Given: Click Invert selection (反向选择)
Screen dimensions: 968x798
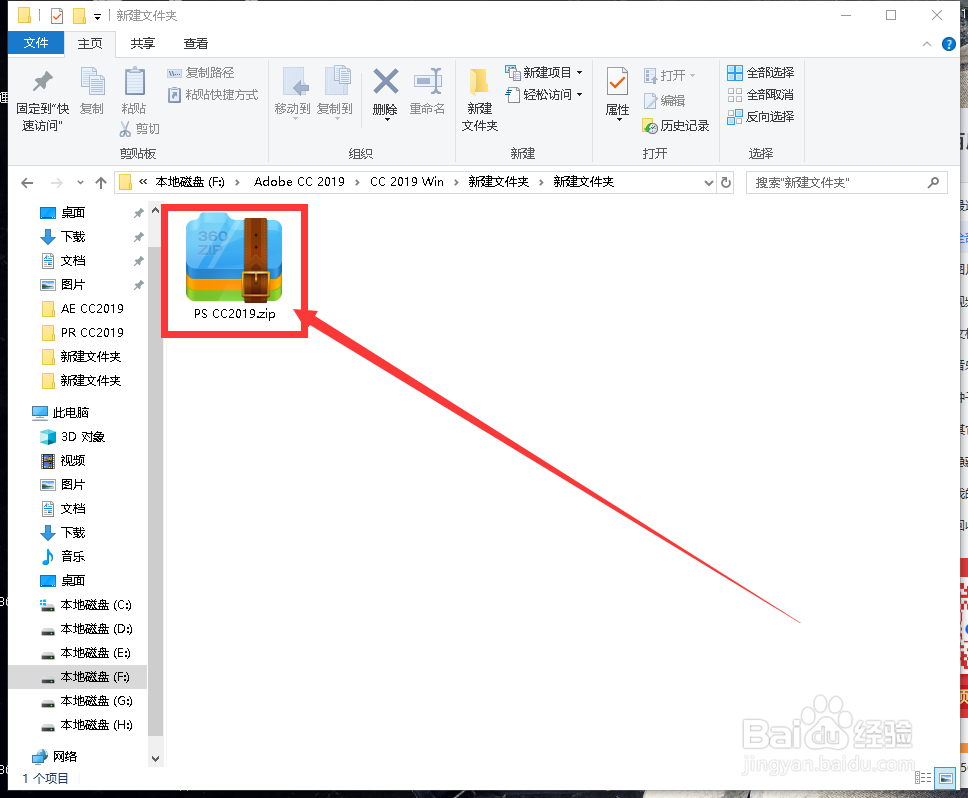Looking at the screenshot, I should [x=760, y=117].
